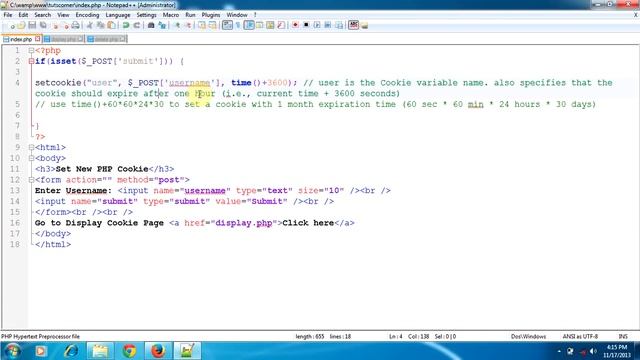Image resolution: width=640 pixels, height=360 pixels.
Task: Open the Search menu
Action: point(42,15)
